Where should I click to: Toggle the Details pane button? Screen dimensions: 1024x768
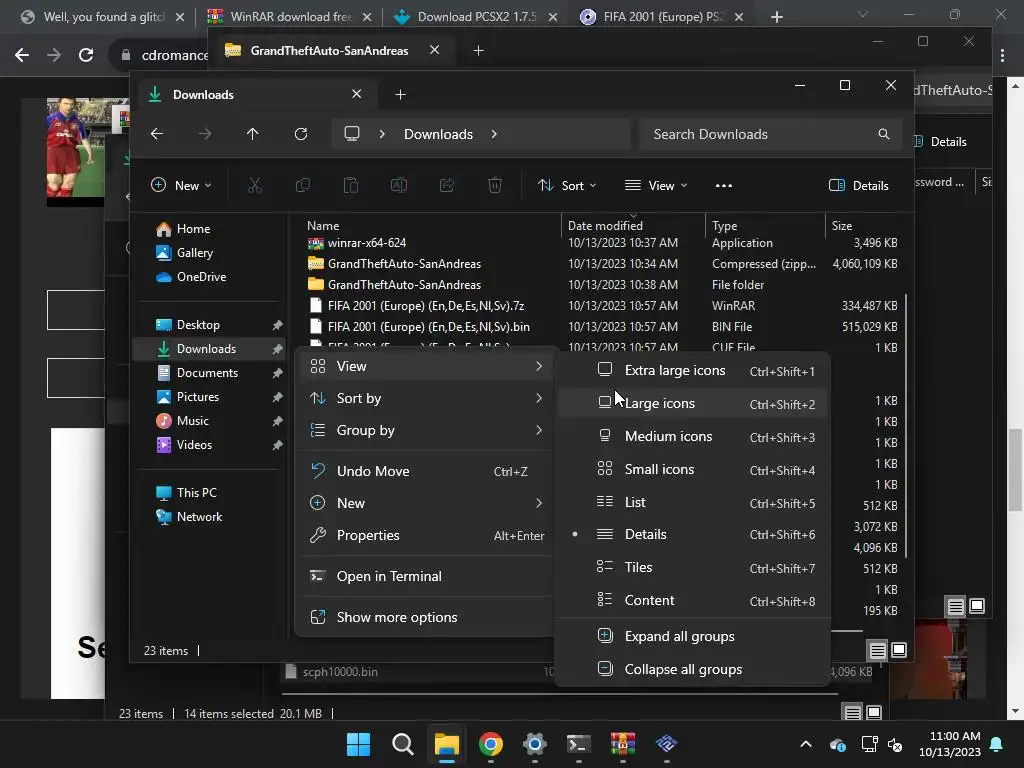point(859,185)
